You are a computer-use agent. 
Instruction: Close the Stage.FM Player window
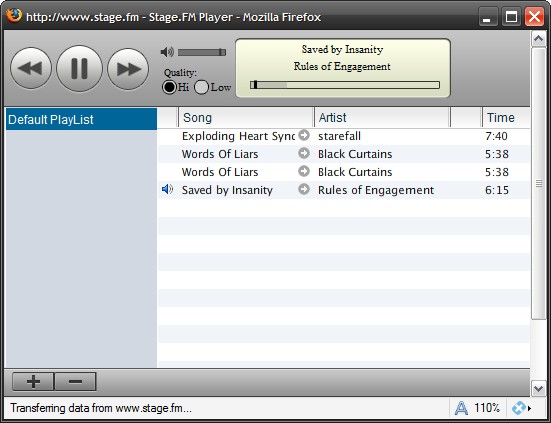coord(534,17)
